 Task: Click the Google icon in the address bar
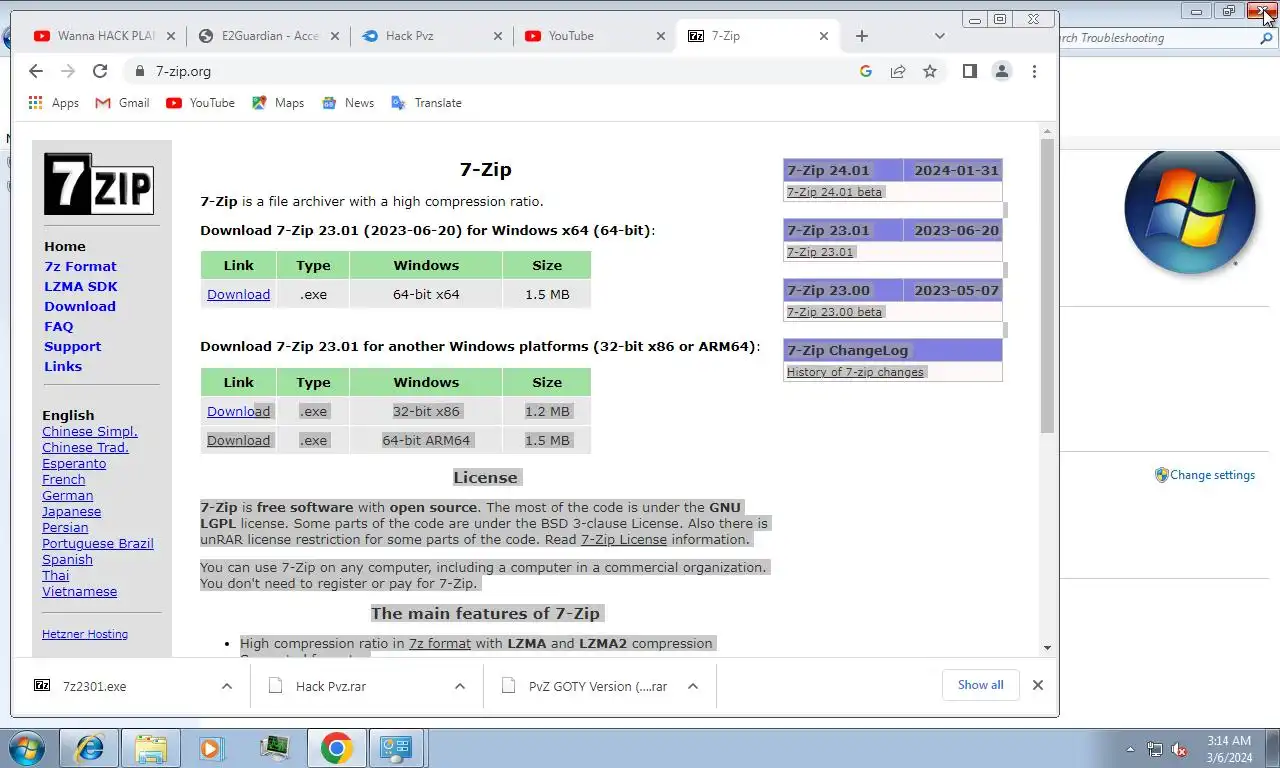pyautogui.click(x=866, y=71)
